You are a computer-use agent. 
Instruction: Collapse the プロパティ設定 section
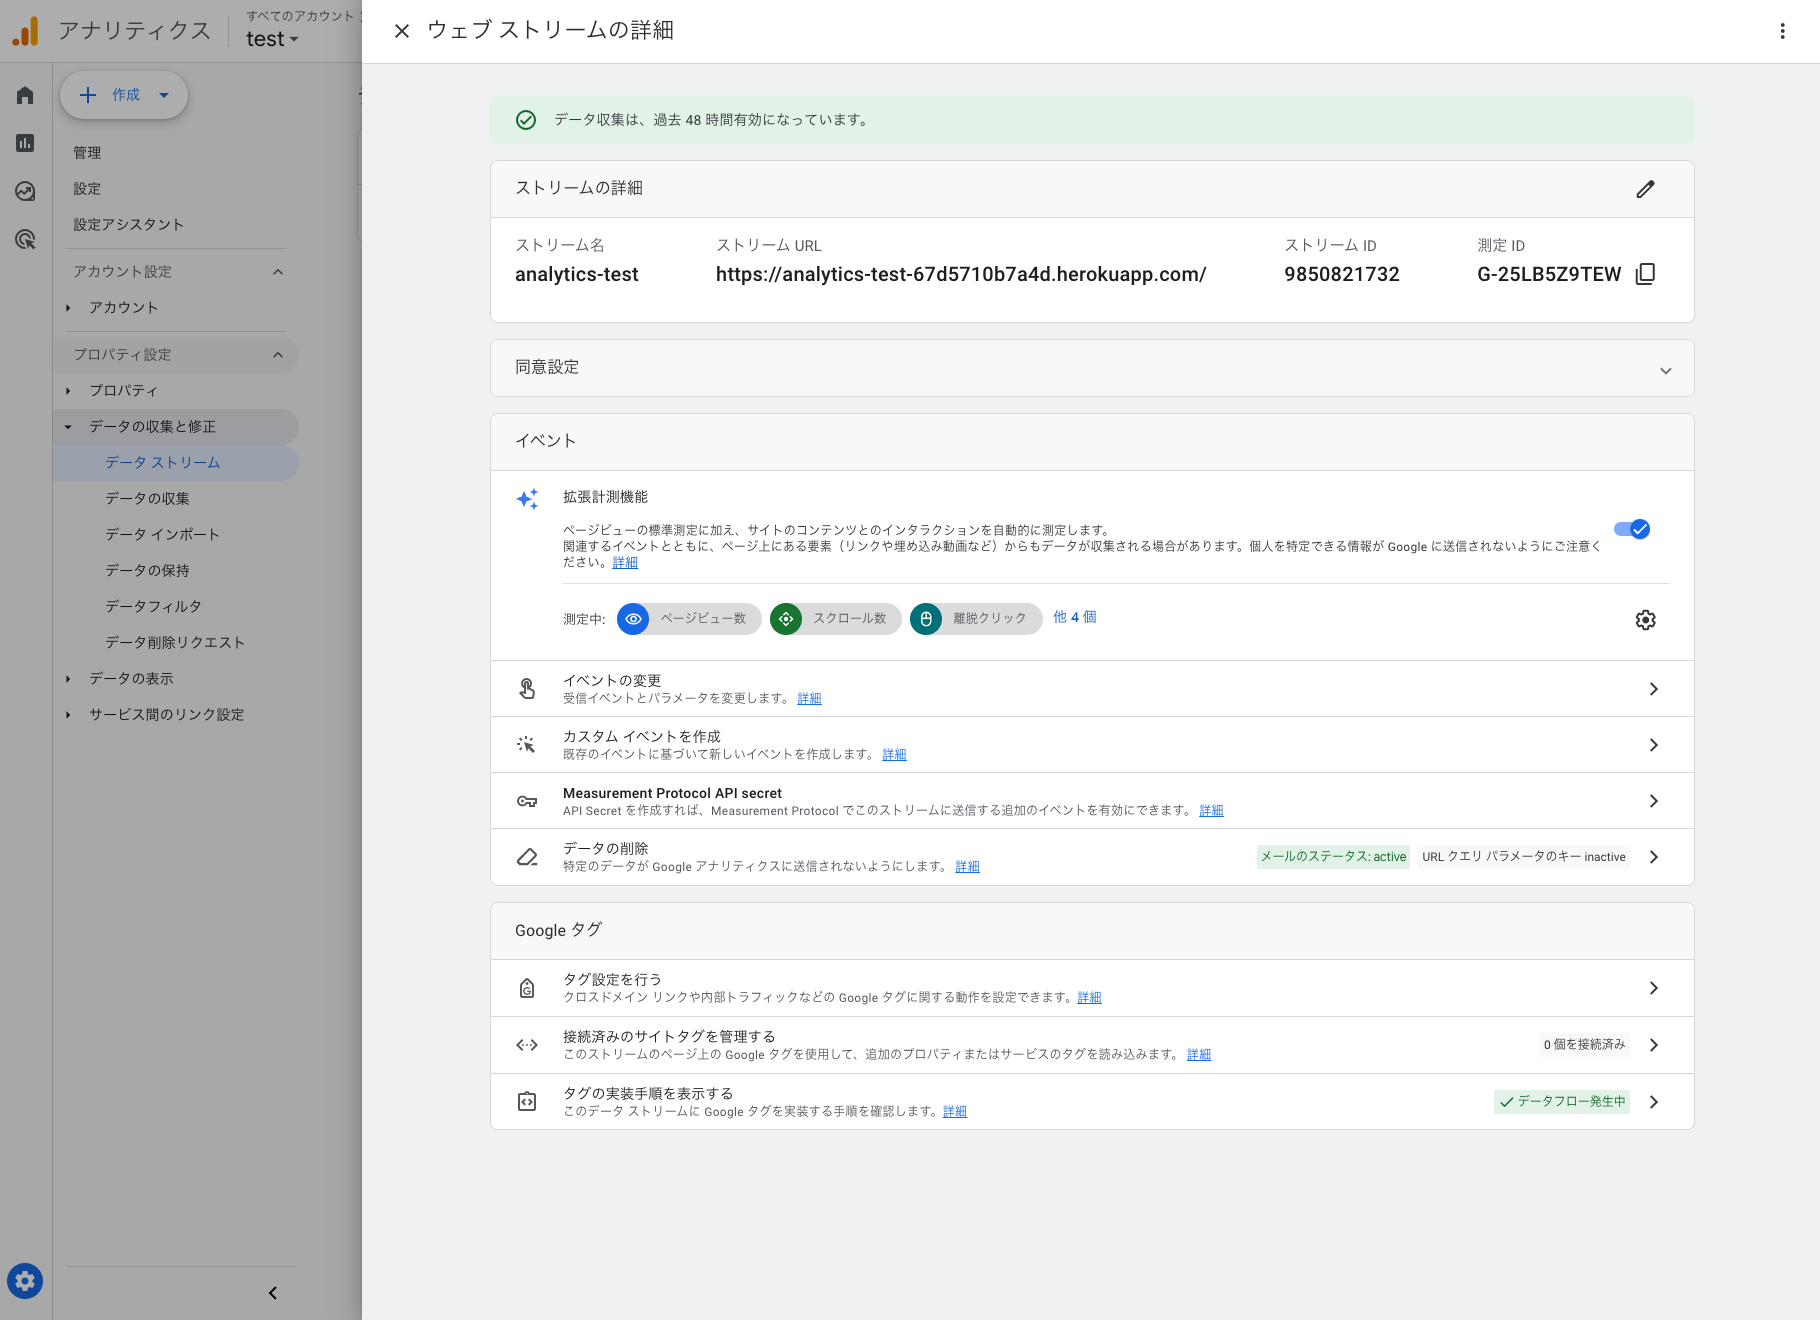pos(278,354)
